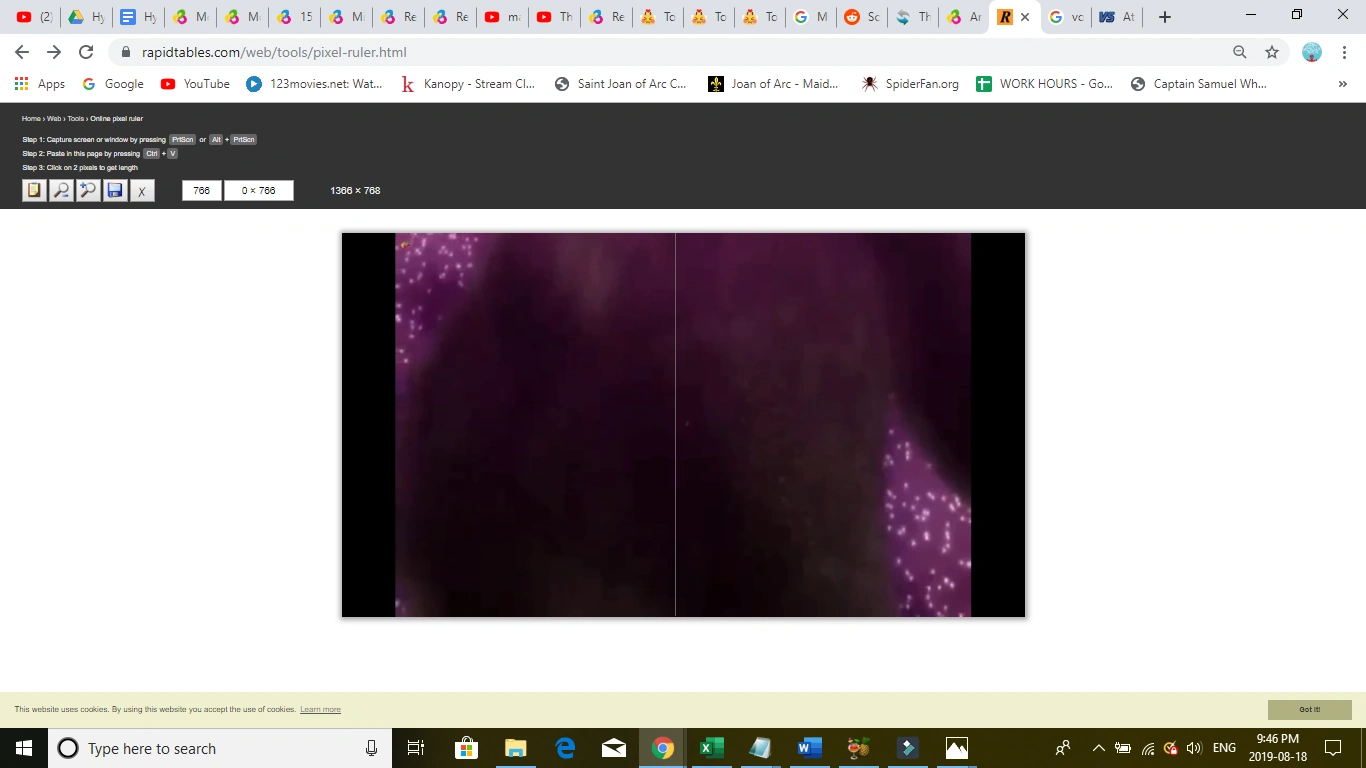Open the Captain Samuel Wh... bookmark
Viewport: 1366px width, 768px height.
tap(1199, 84)
